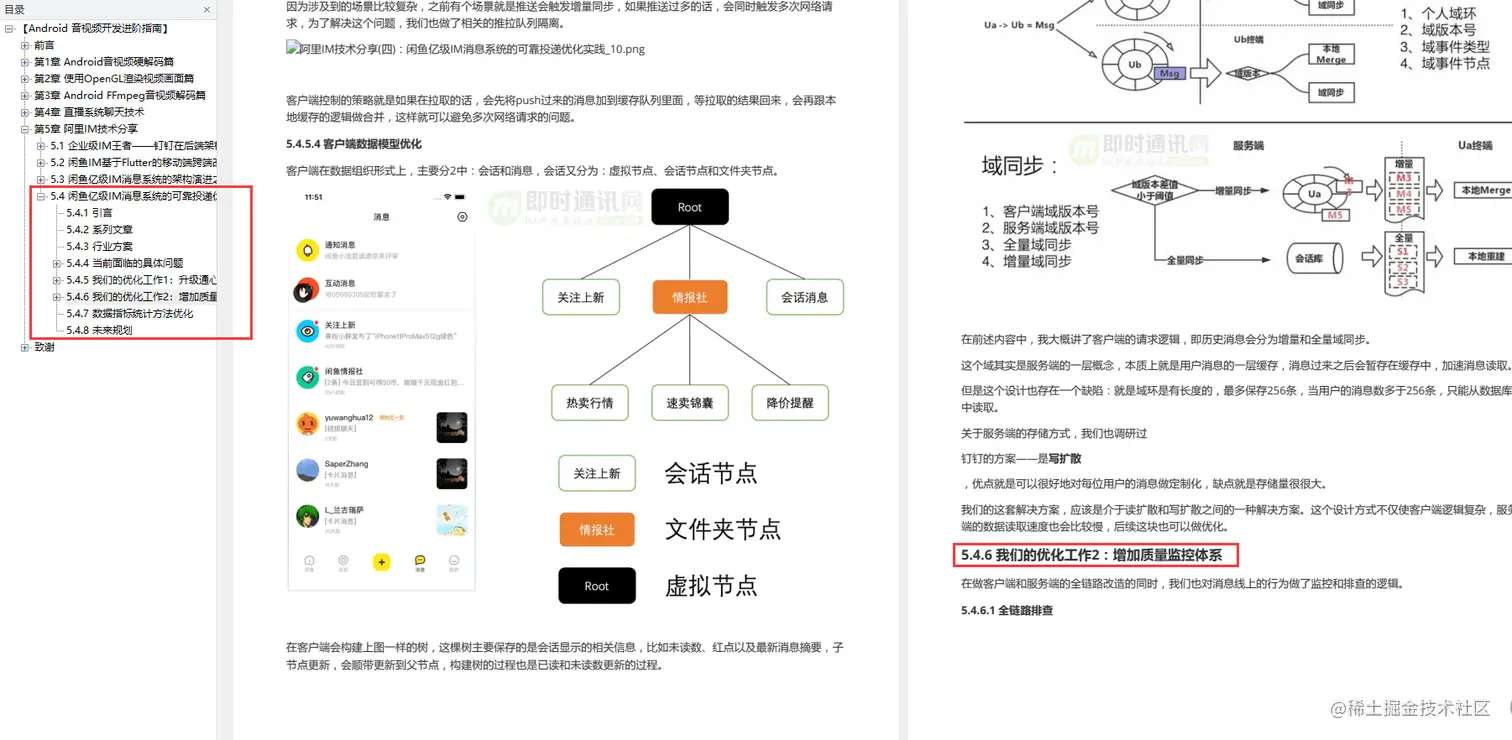Viewport: 1512px width, 740px height.
Task: Click the 速卖锦囊 node in the diagram
Action: (690, 403)
